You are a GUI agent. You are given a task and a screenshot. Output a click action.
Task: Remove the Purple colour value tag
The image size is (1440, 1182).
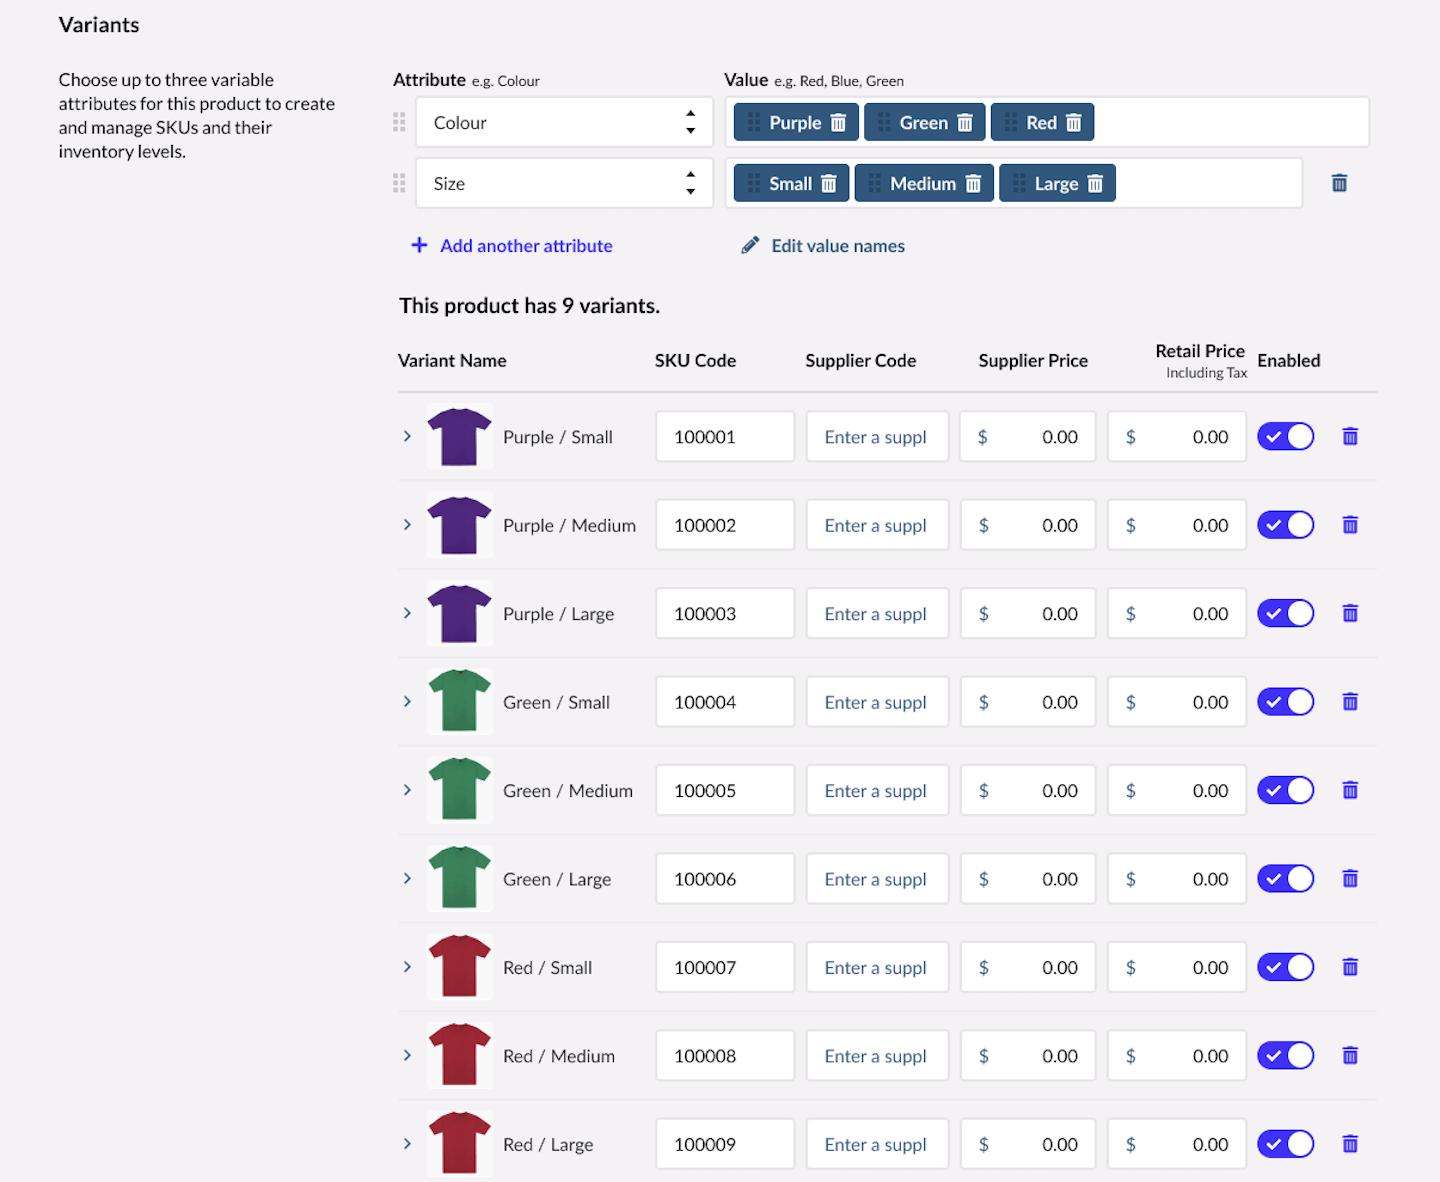point(838,123)
